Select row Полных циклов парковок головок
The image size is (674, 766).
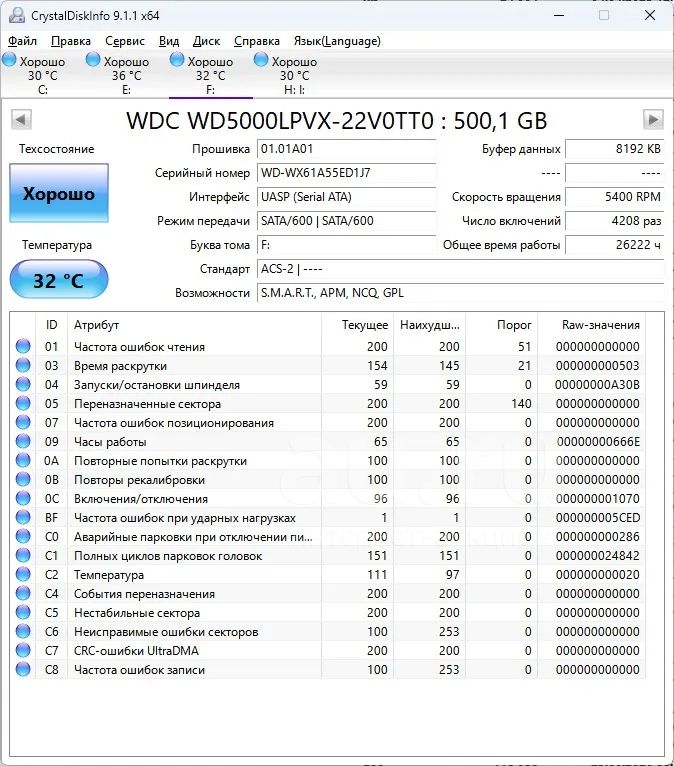click(328, 555)
